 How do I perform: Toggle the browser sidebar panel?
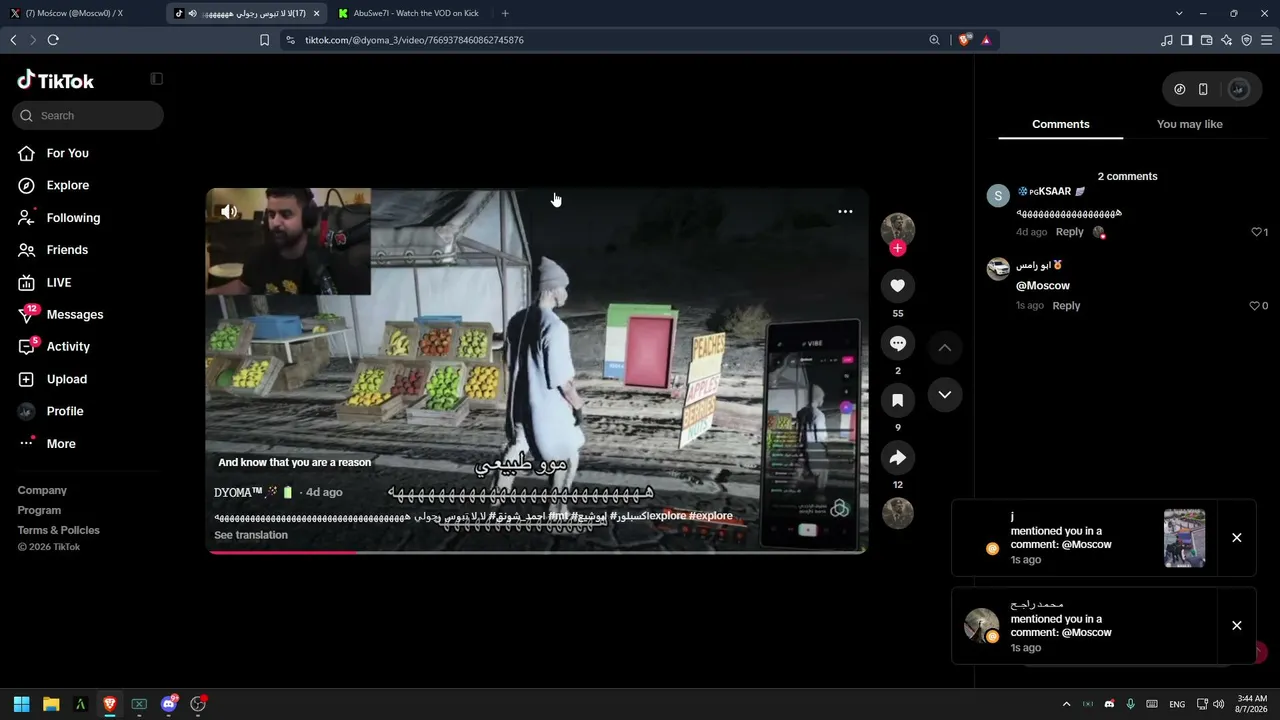coord(1186,40)
